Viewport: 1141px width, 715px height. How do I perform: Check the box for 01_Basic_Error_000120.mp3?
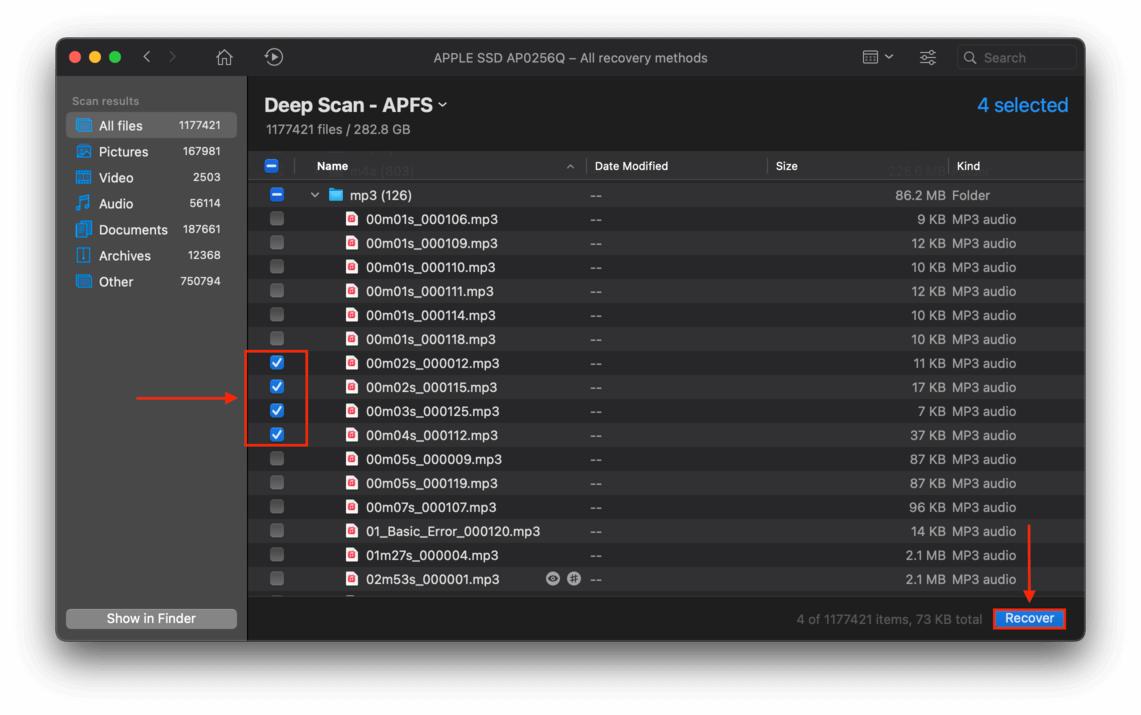277,530
